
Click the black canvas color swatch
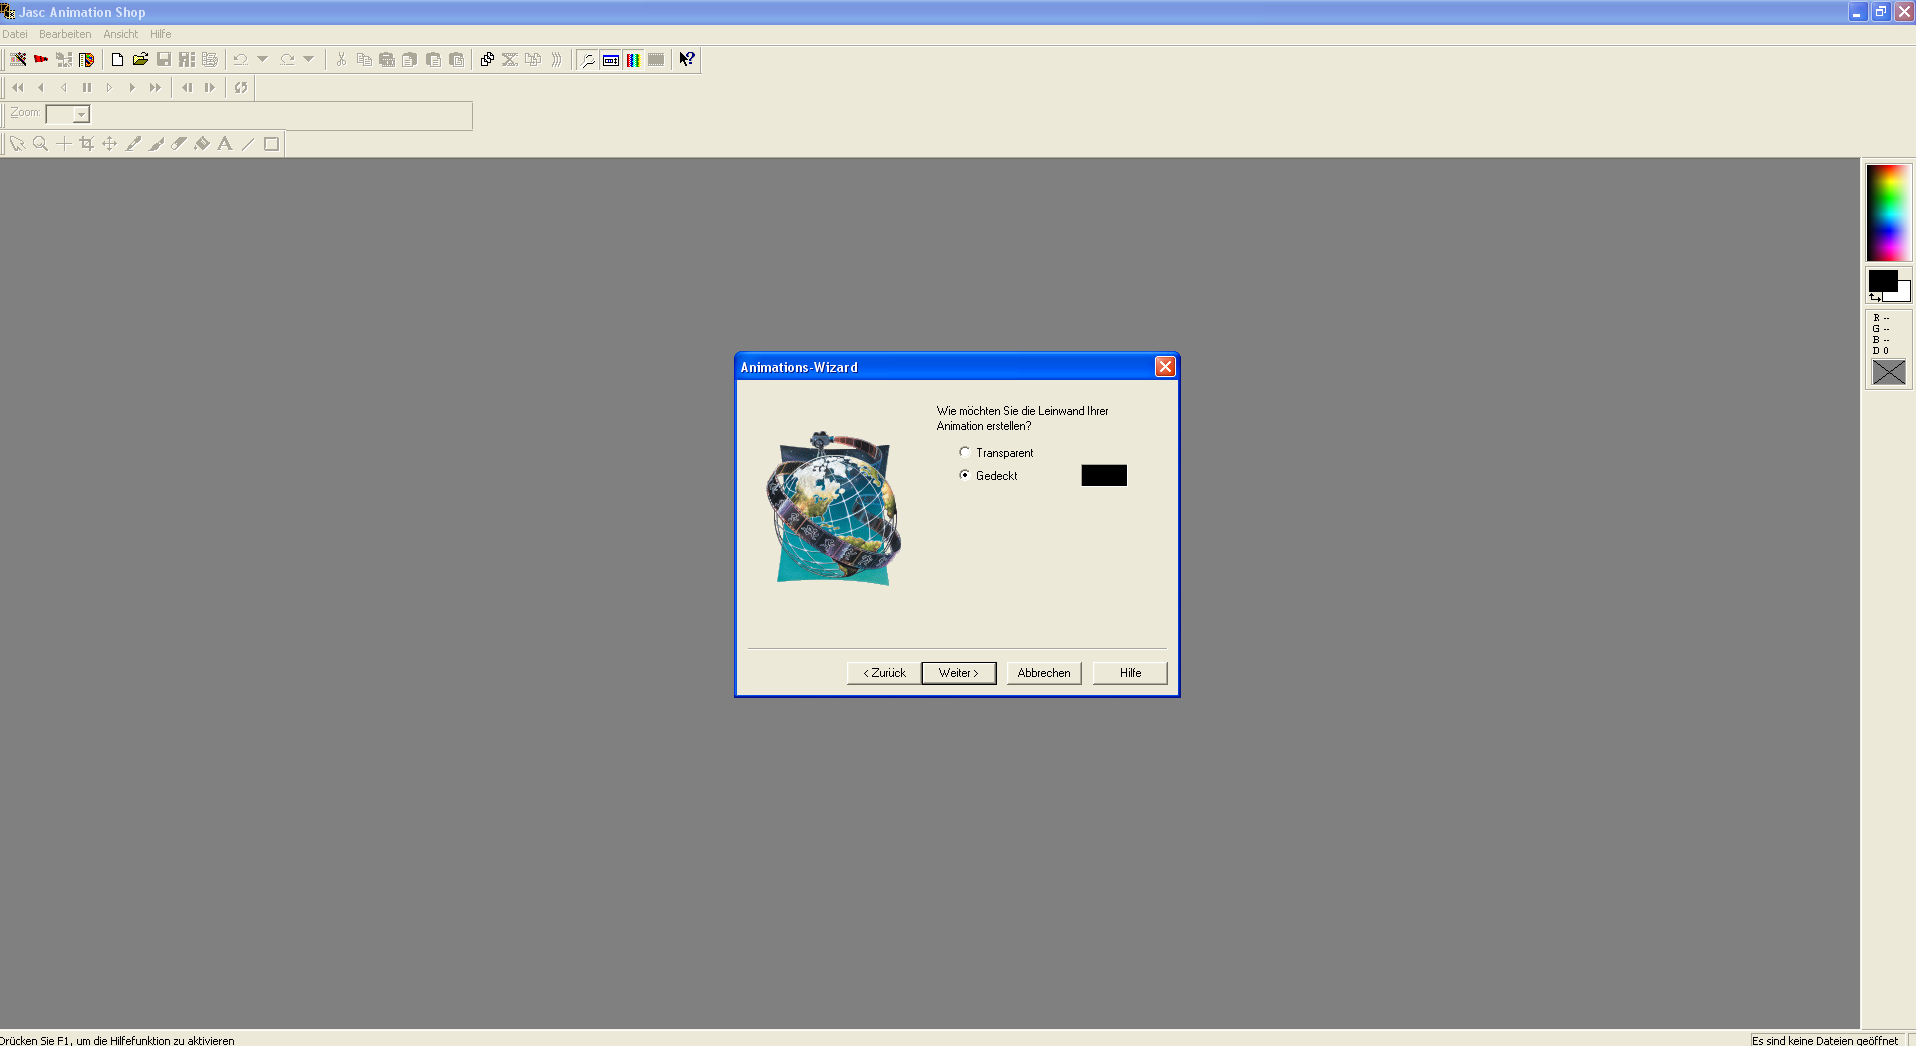1103,476
